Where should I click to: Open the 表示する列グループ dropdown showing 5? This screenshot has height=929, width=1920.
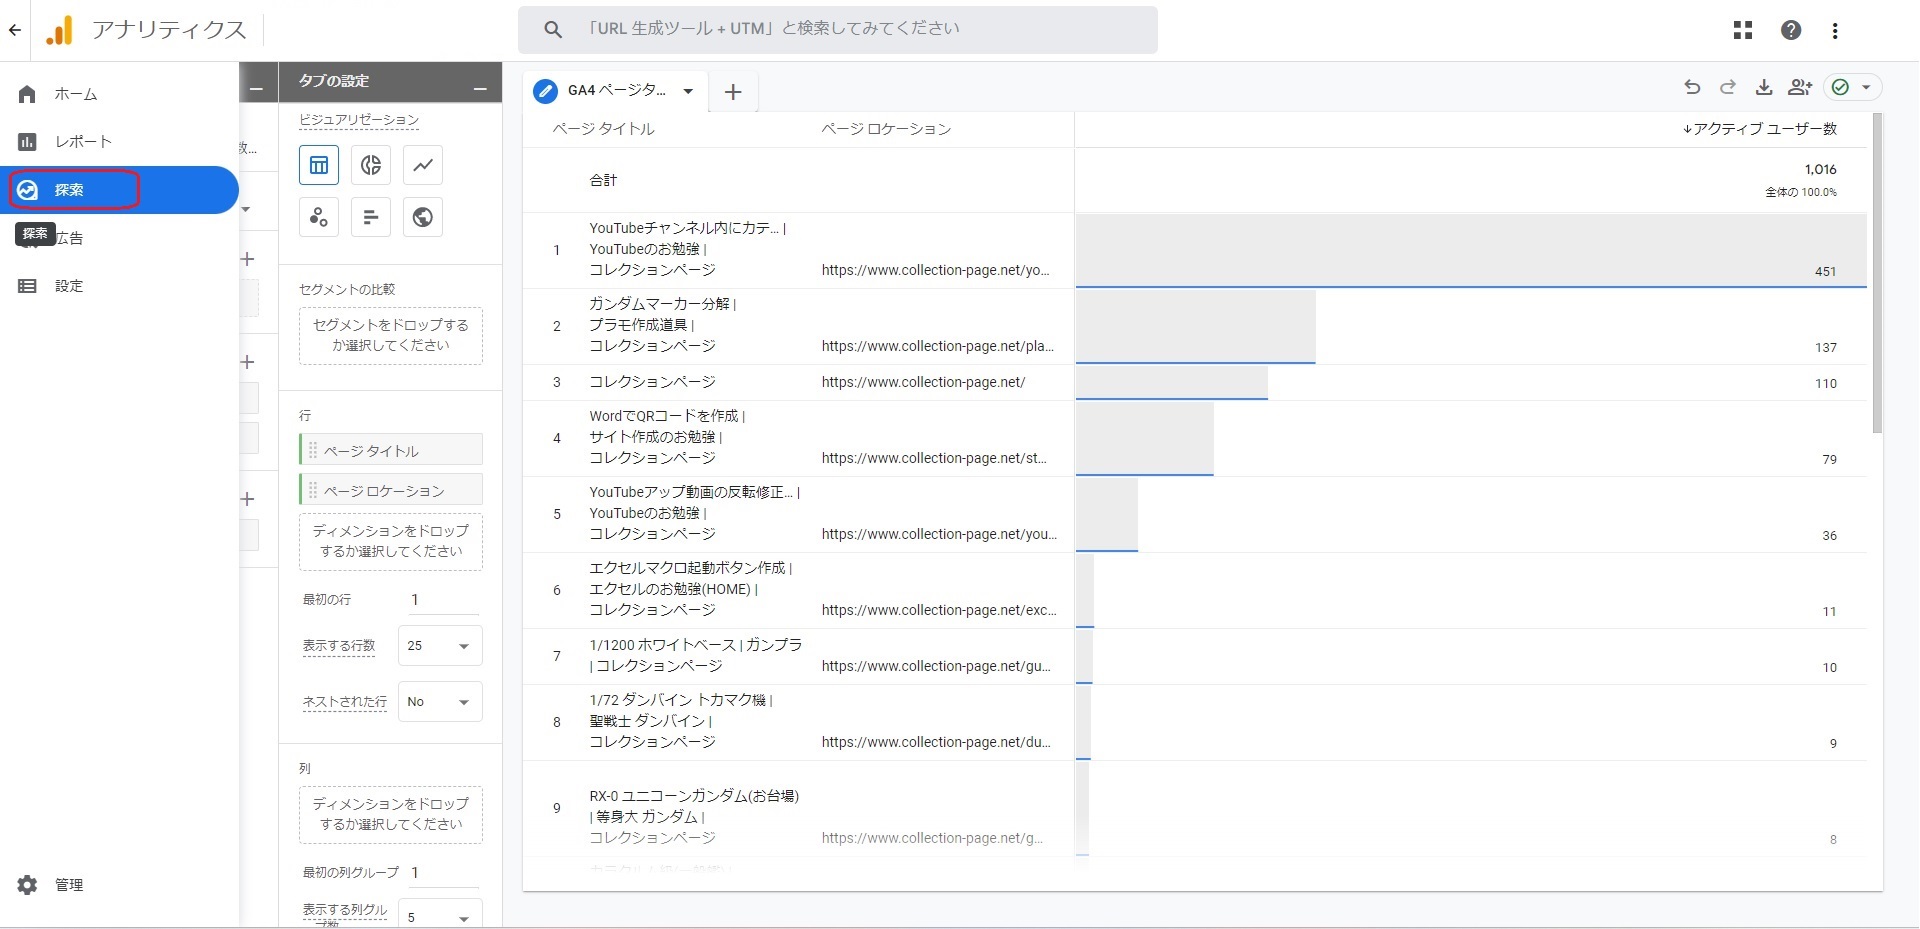(440, 916)
